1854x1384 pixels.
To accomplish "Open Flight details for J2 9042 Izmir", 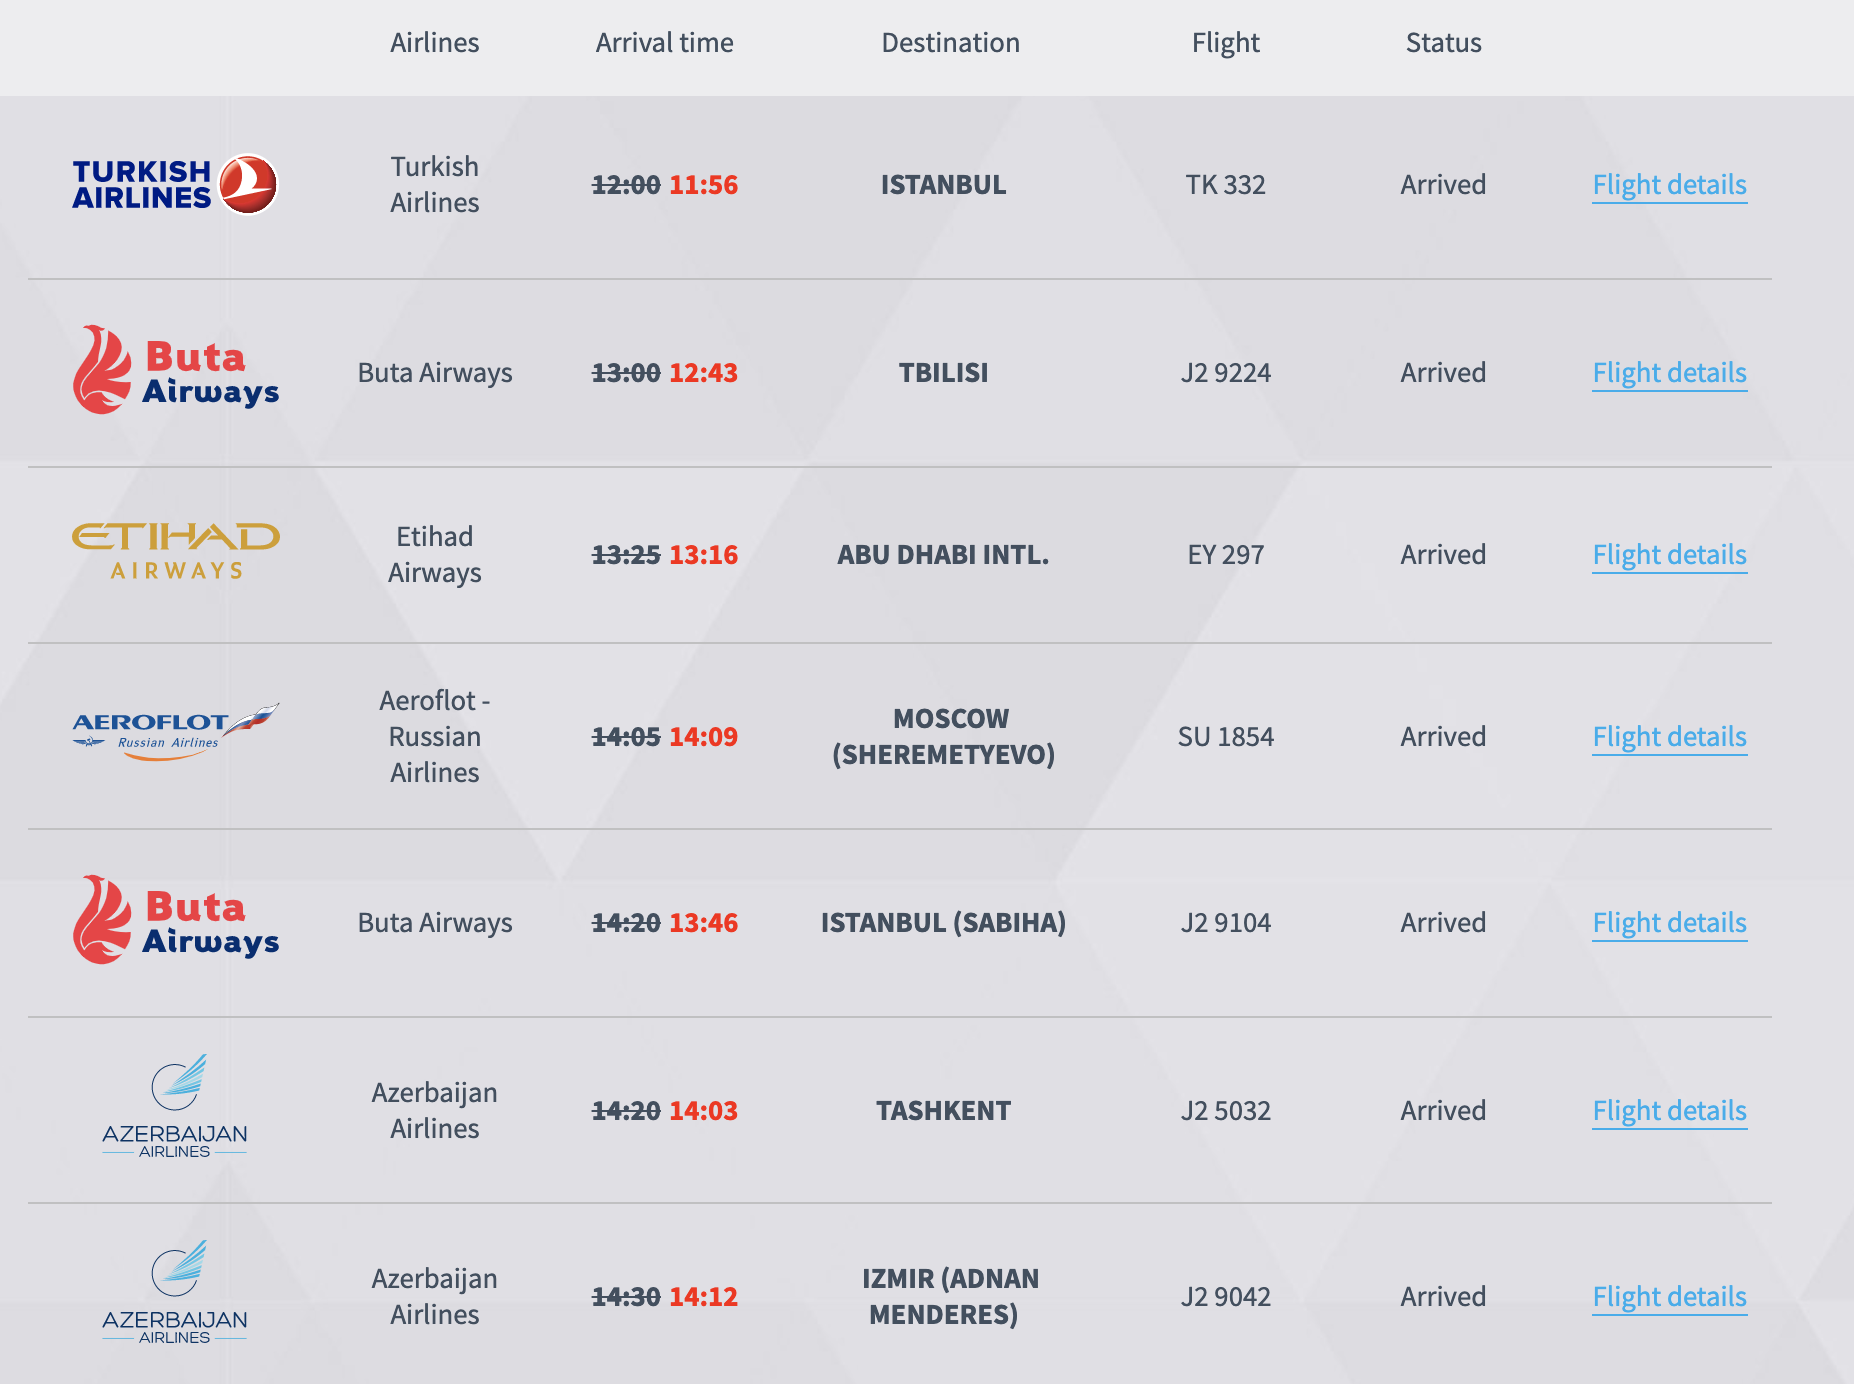I will (1669, 1297).
